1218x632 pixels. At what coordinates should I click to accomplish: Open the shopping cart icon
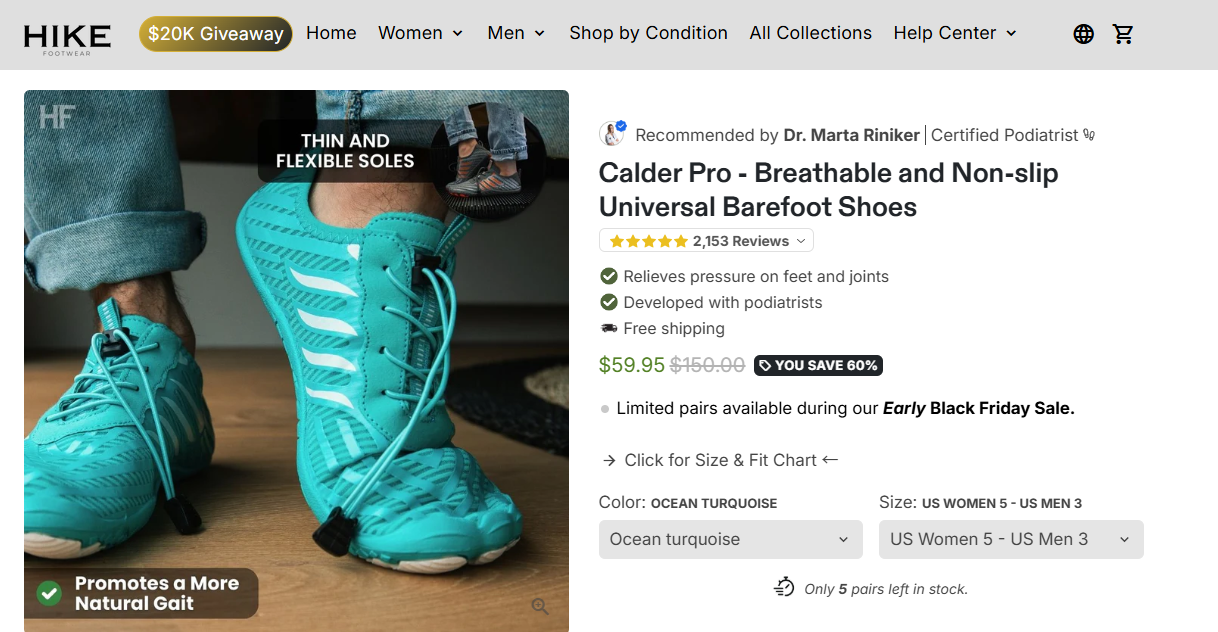tap(1123, 34)
